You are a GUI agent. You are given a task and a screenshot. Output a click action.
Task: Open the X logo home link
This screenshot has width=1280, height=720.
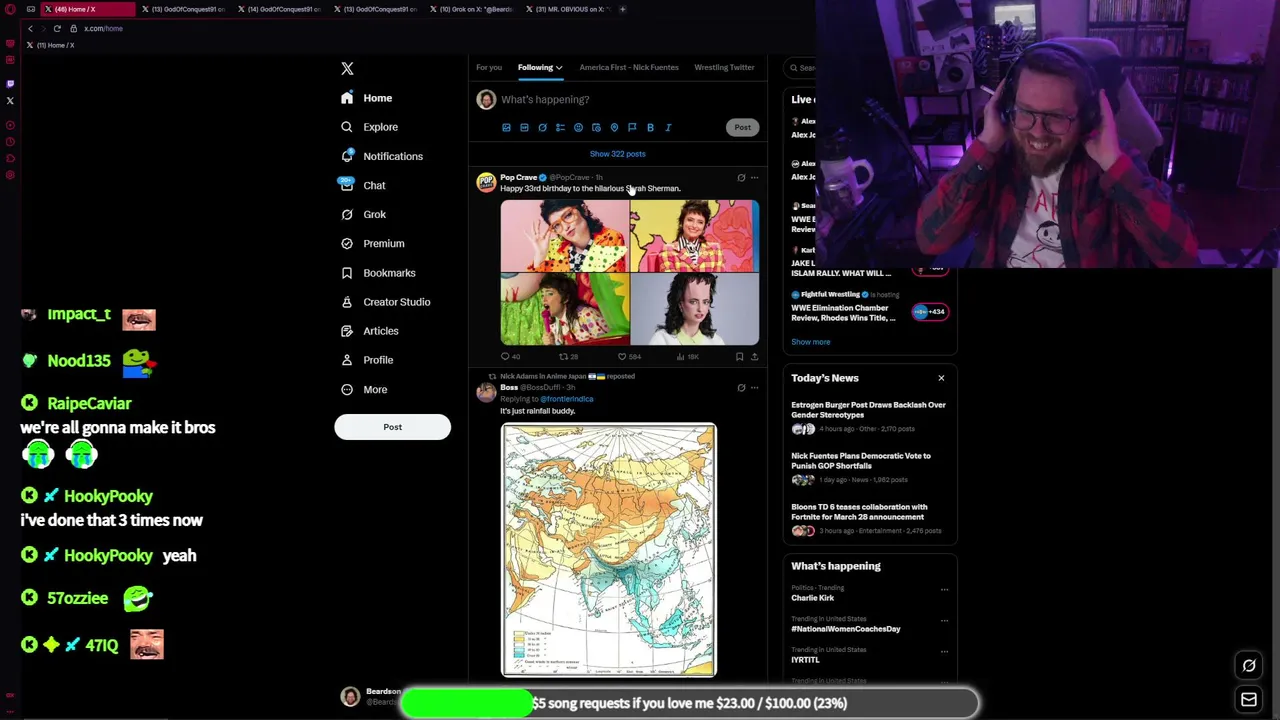click(347, 68)
